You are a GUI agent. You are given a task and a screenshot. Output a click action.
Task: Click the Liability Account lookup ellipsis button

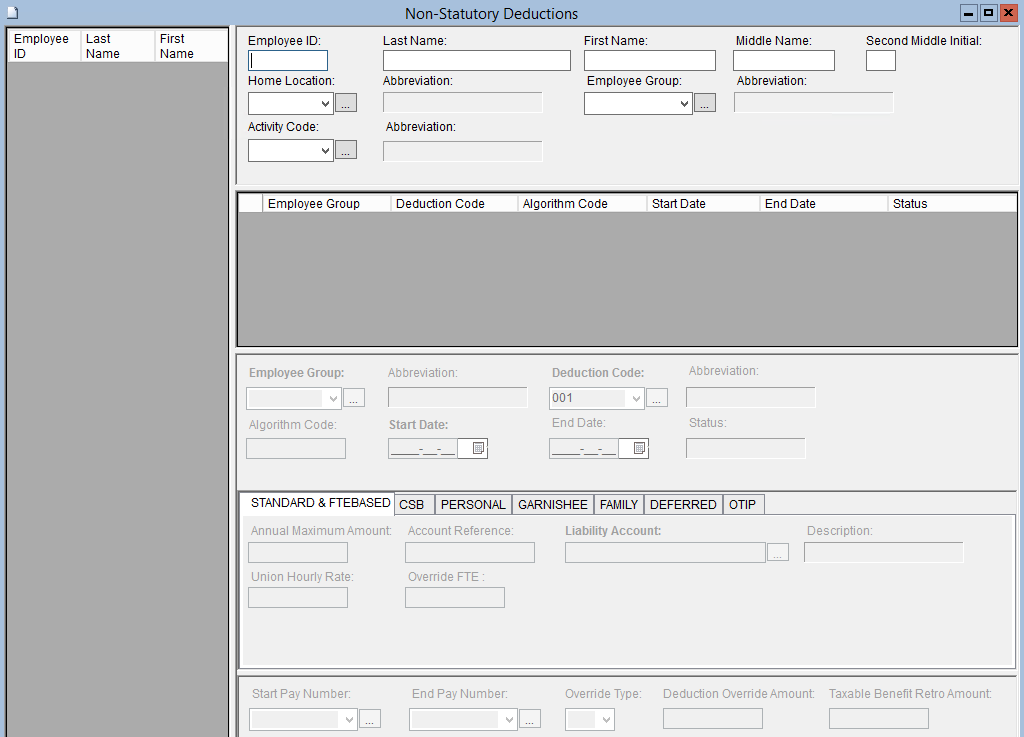[x=778, y=552]
